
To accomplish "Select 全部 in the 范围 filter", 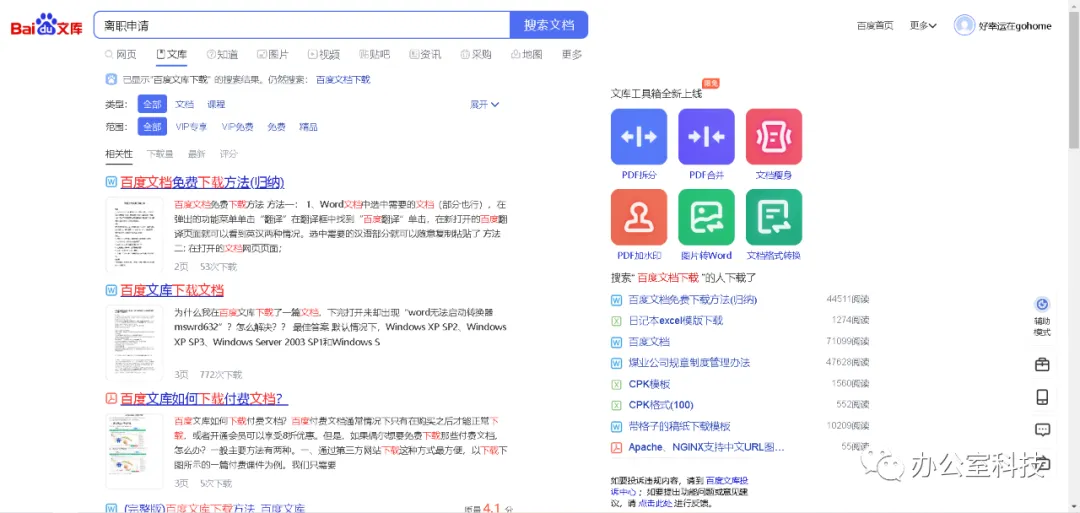I will 152,127.
